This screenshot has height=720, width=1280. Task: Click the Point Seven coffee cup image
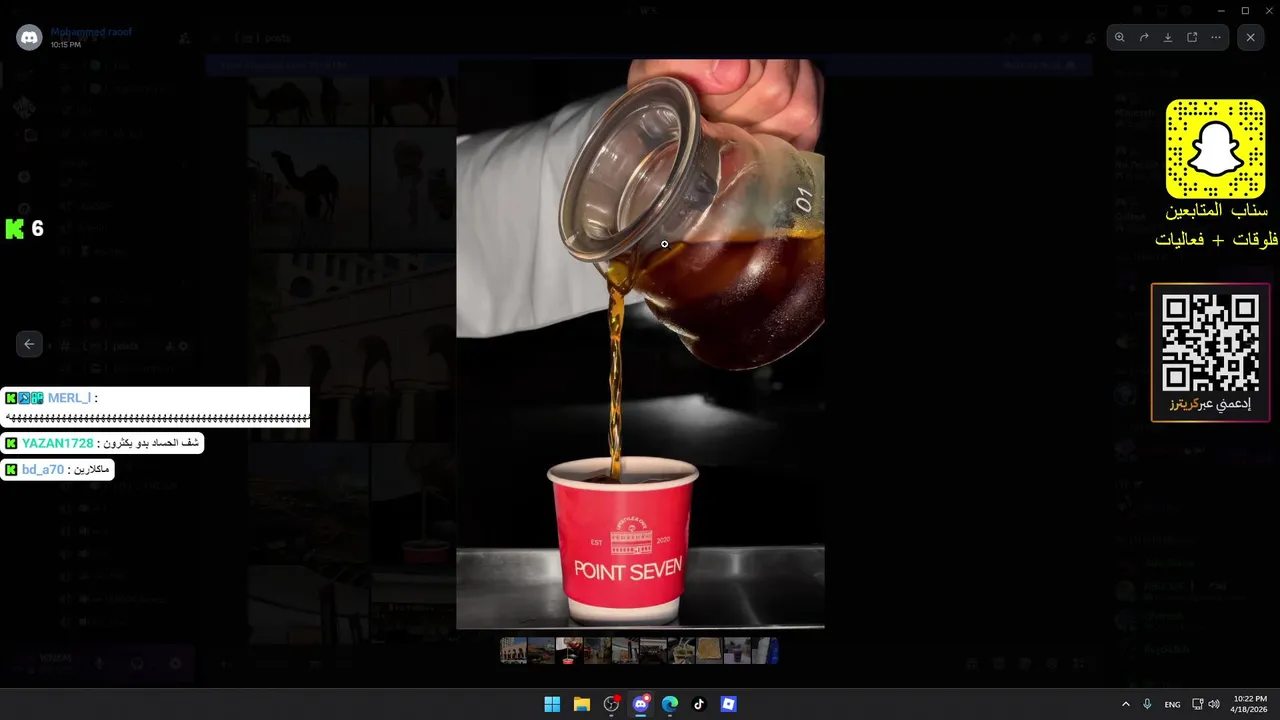tap(640, 344)
